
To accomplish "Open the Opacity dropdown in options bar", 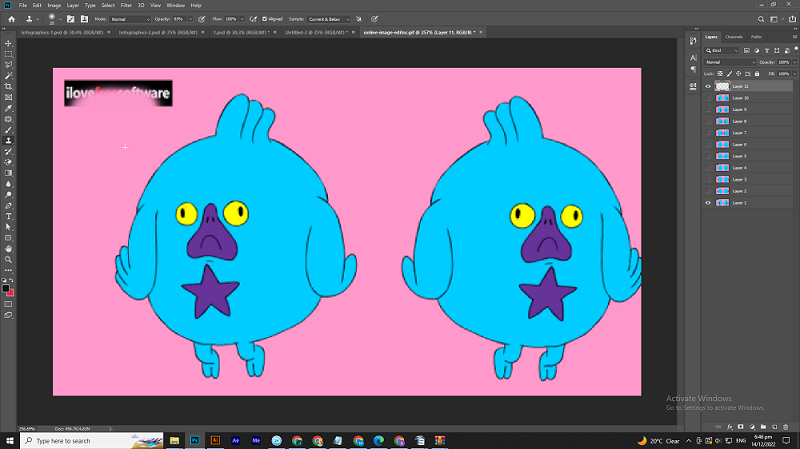I will click(x=190, y=19).
